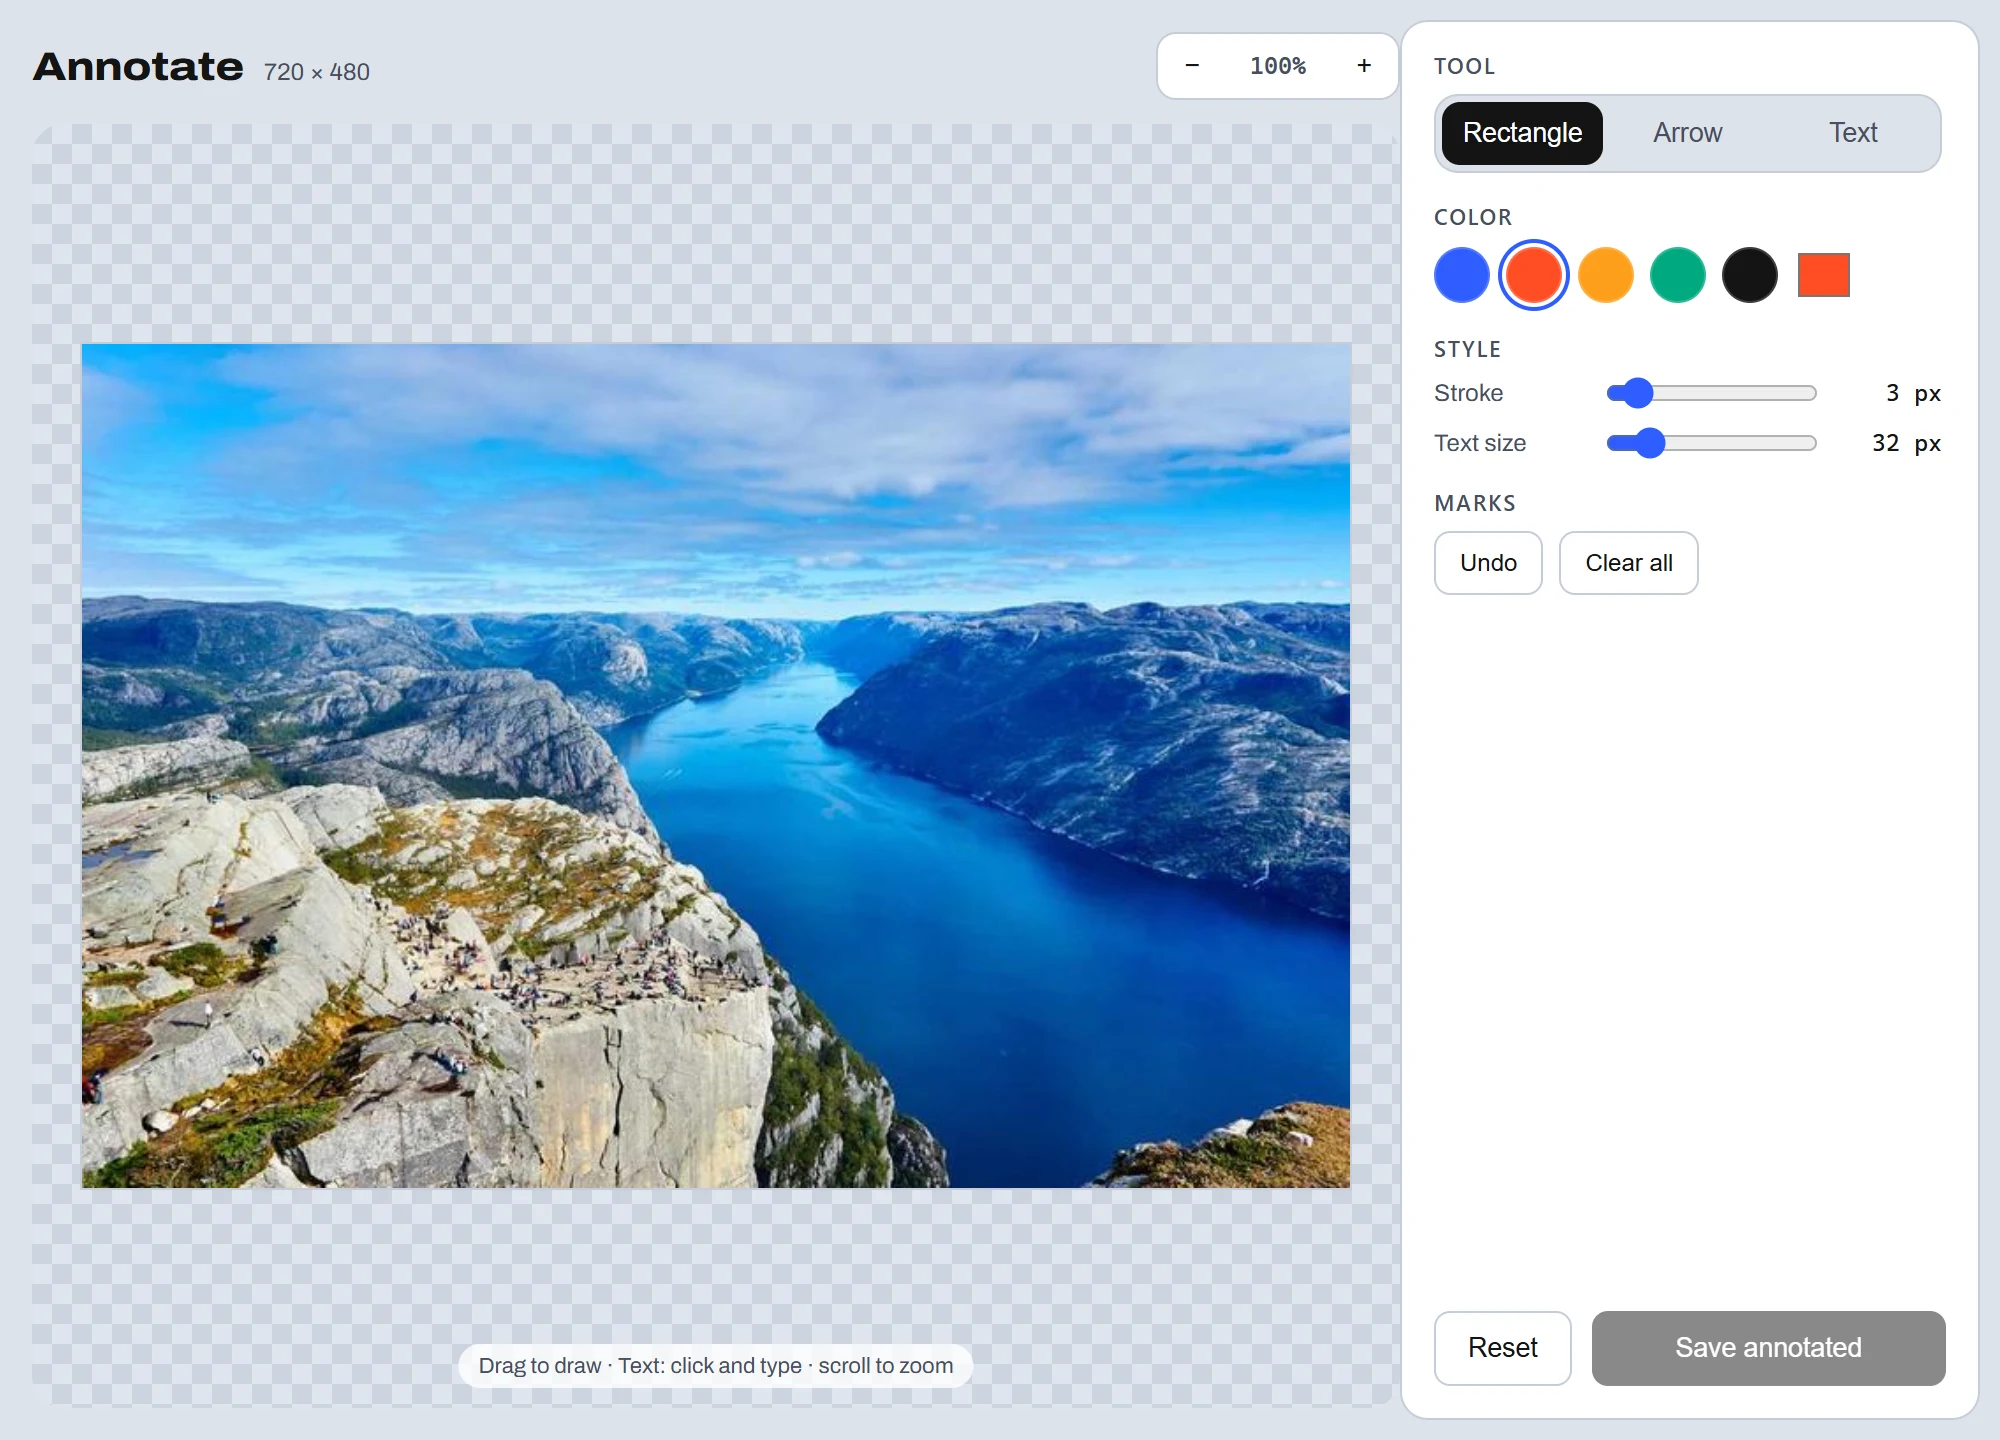The width and height of the screenshot is (2000, 1440).
Task: Zoom in with the plus button
Action: [1364, 66]
